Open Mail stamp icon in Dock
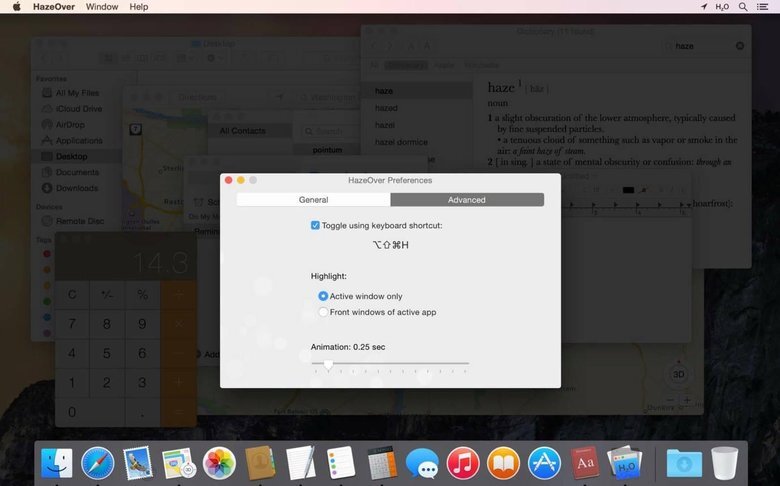This screenshot has width=780, height=486. click(x=138, y=463)
